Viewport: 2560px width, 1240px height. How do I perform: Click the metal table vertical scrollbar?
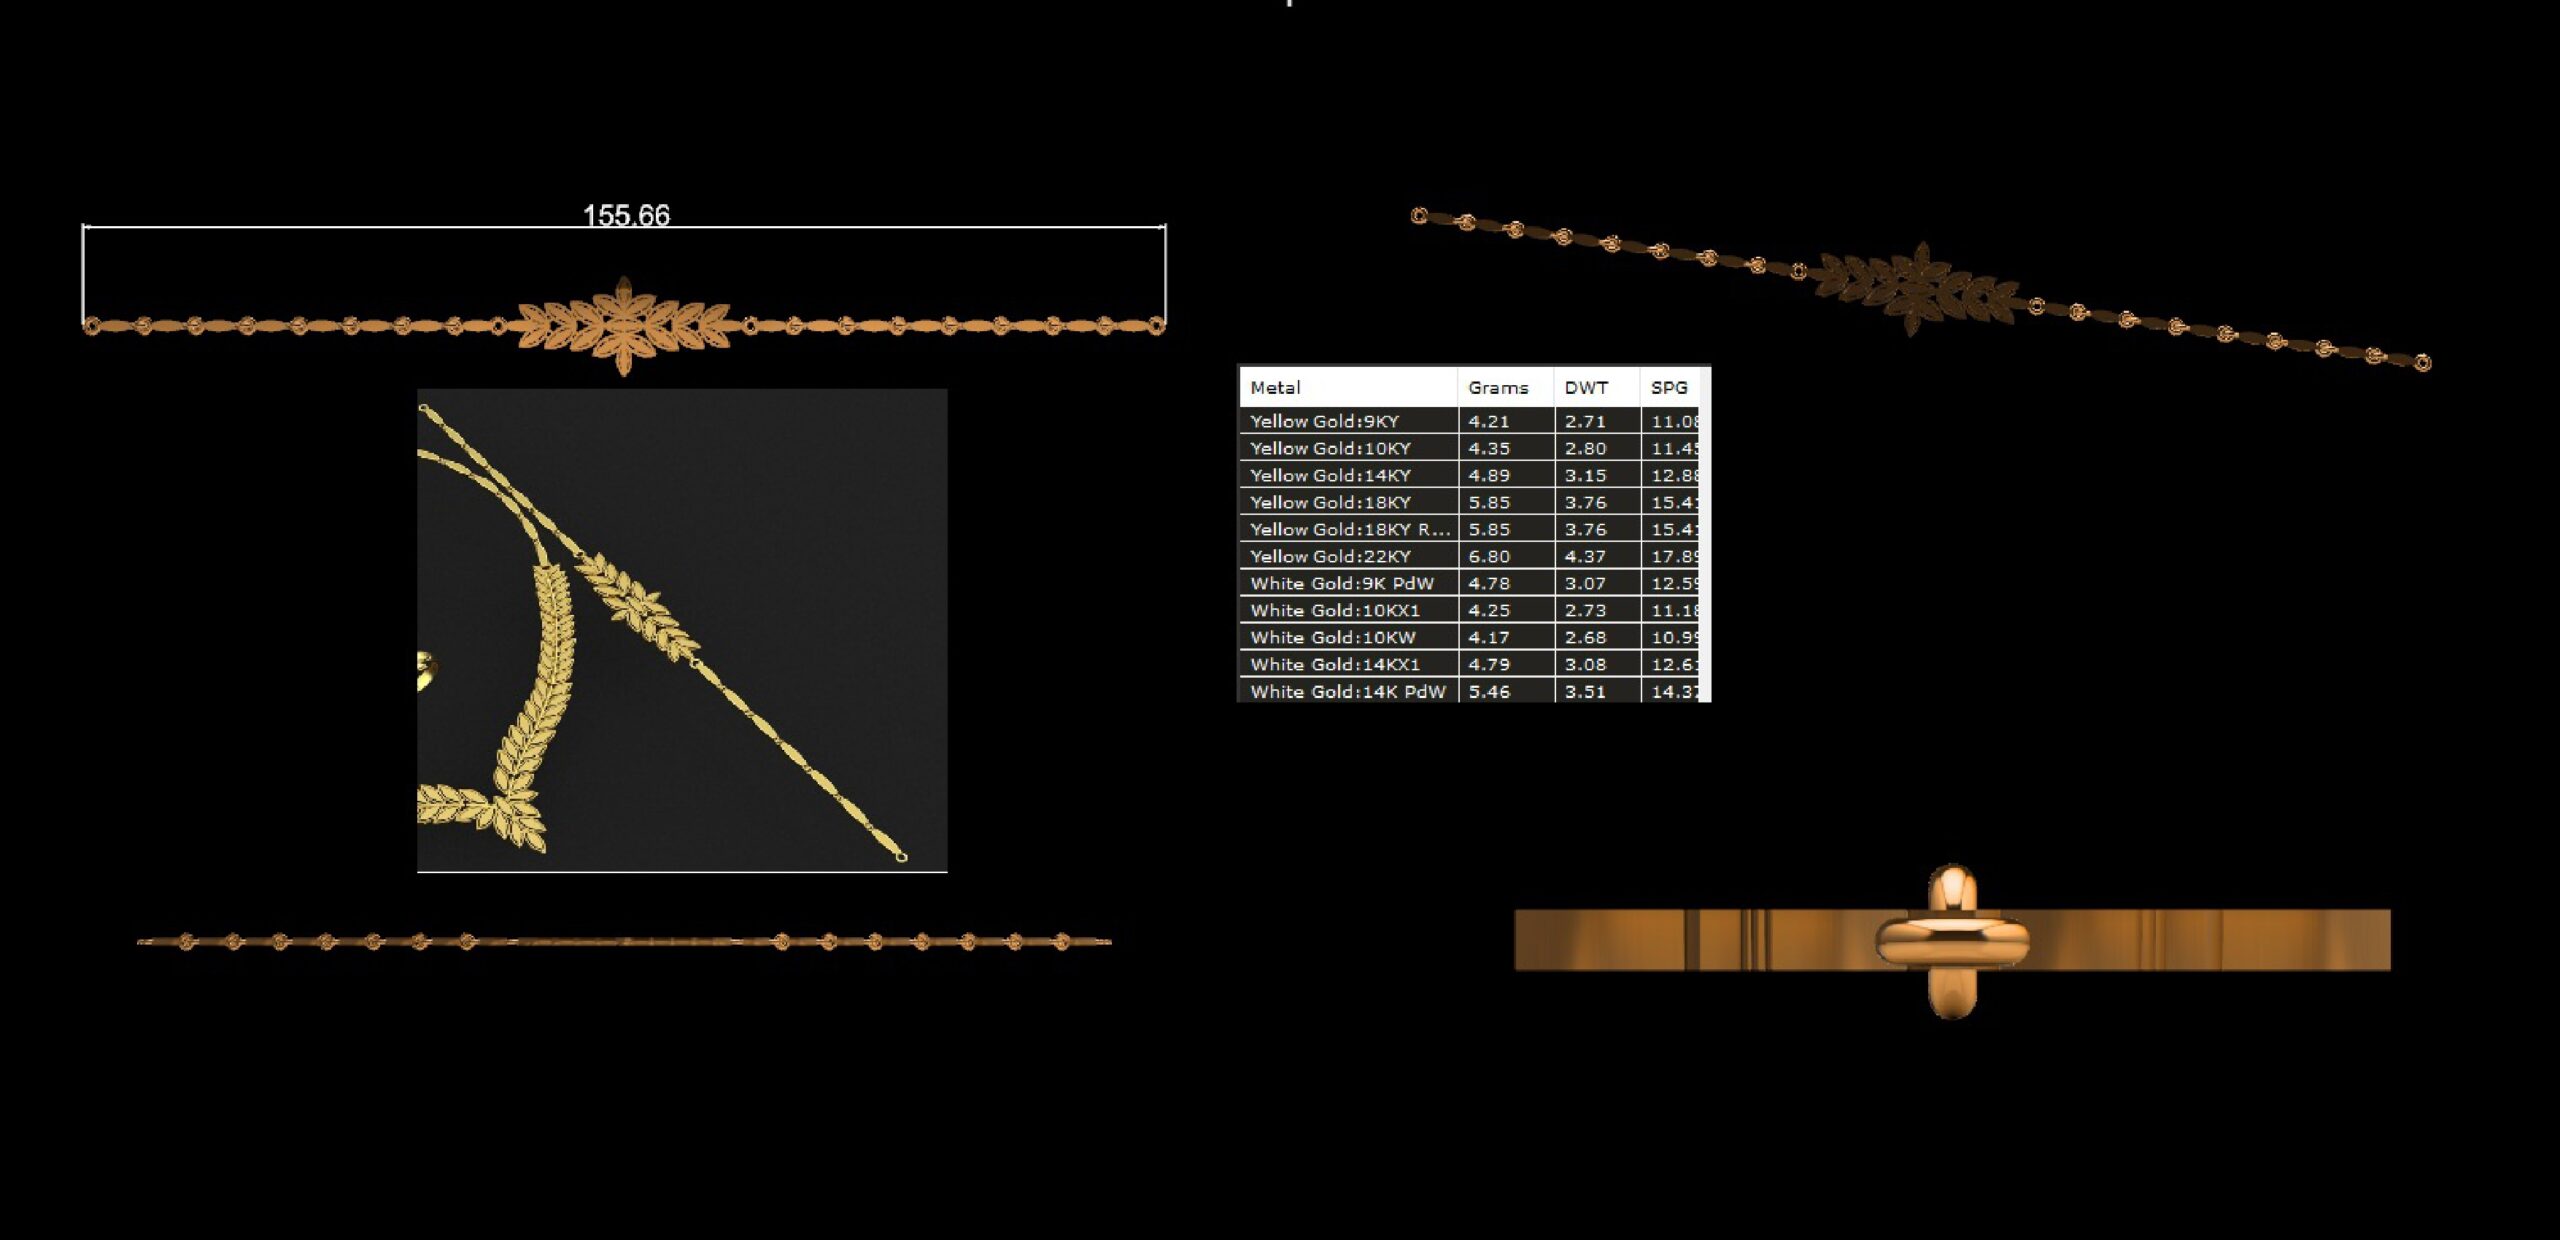coord(1705,540)
